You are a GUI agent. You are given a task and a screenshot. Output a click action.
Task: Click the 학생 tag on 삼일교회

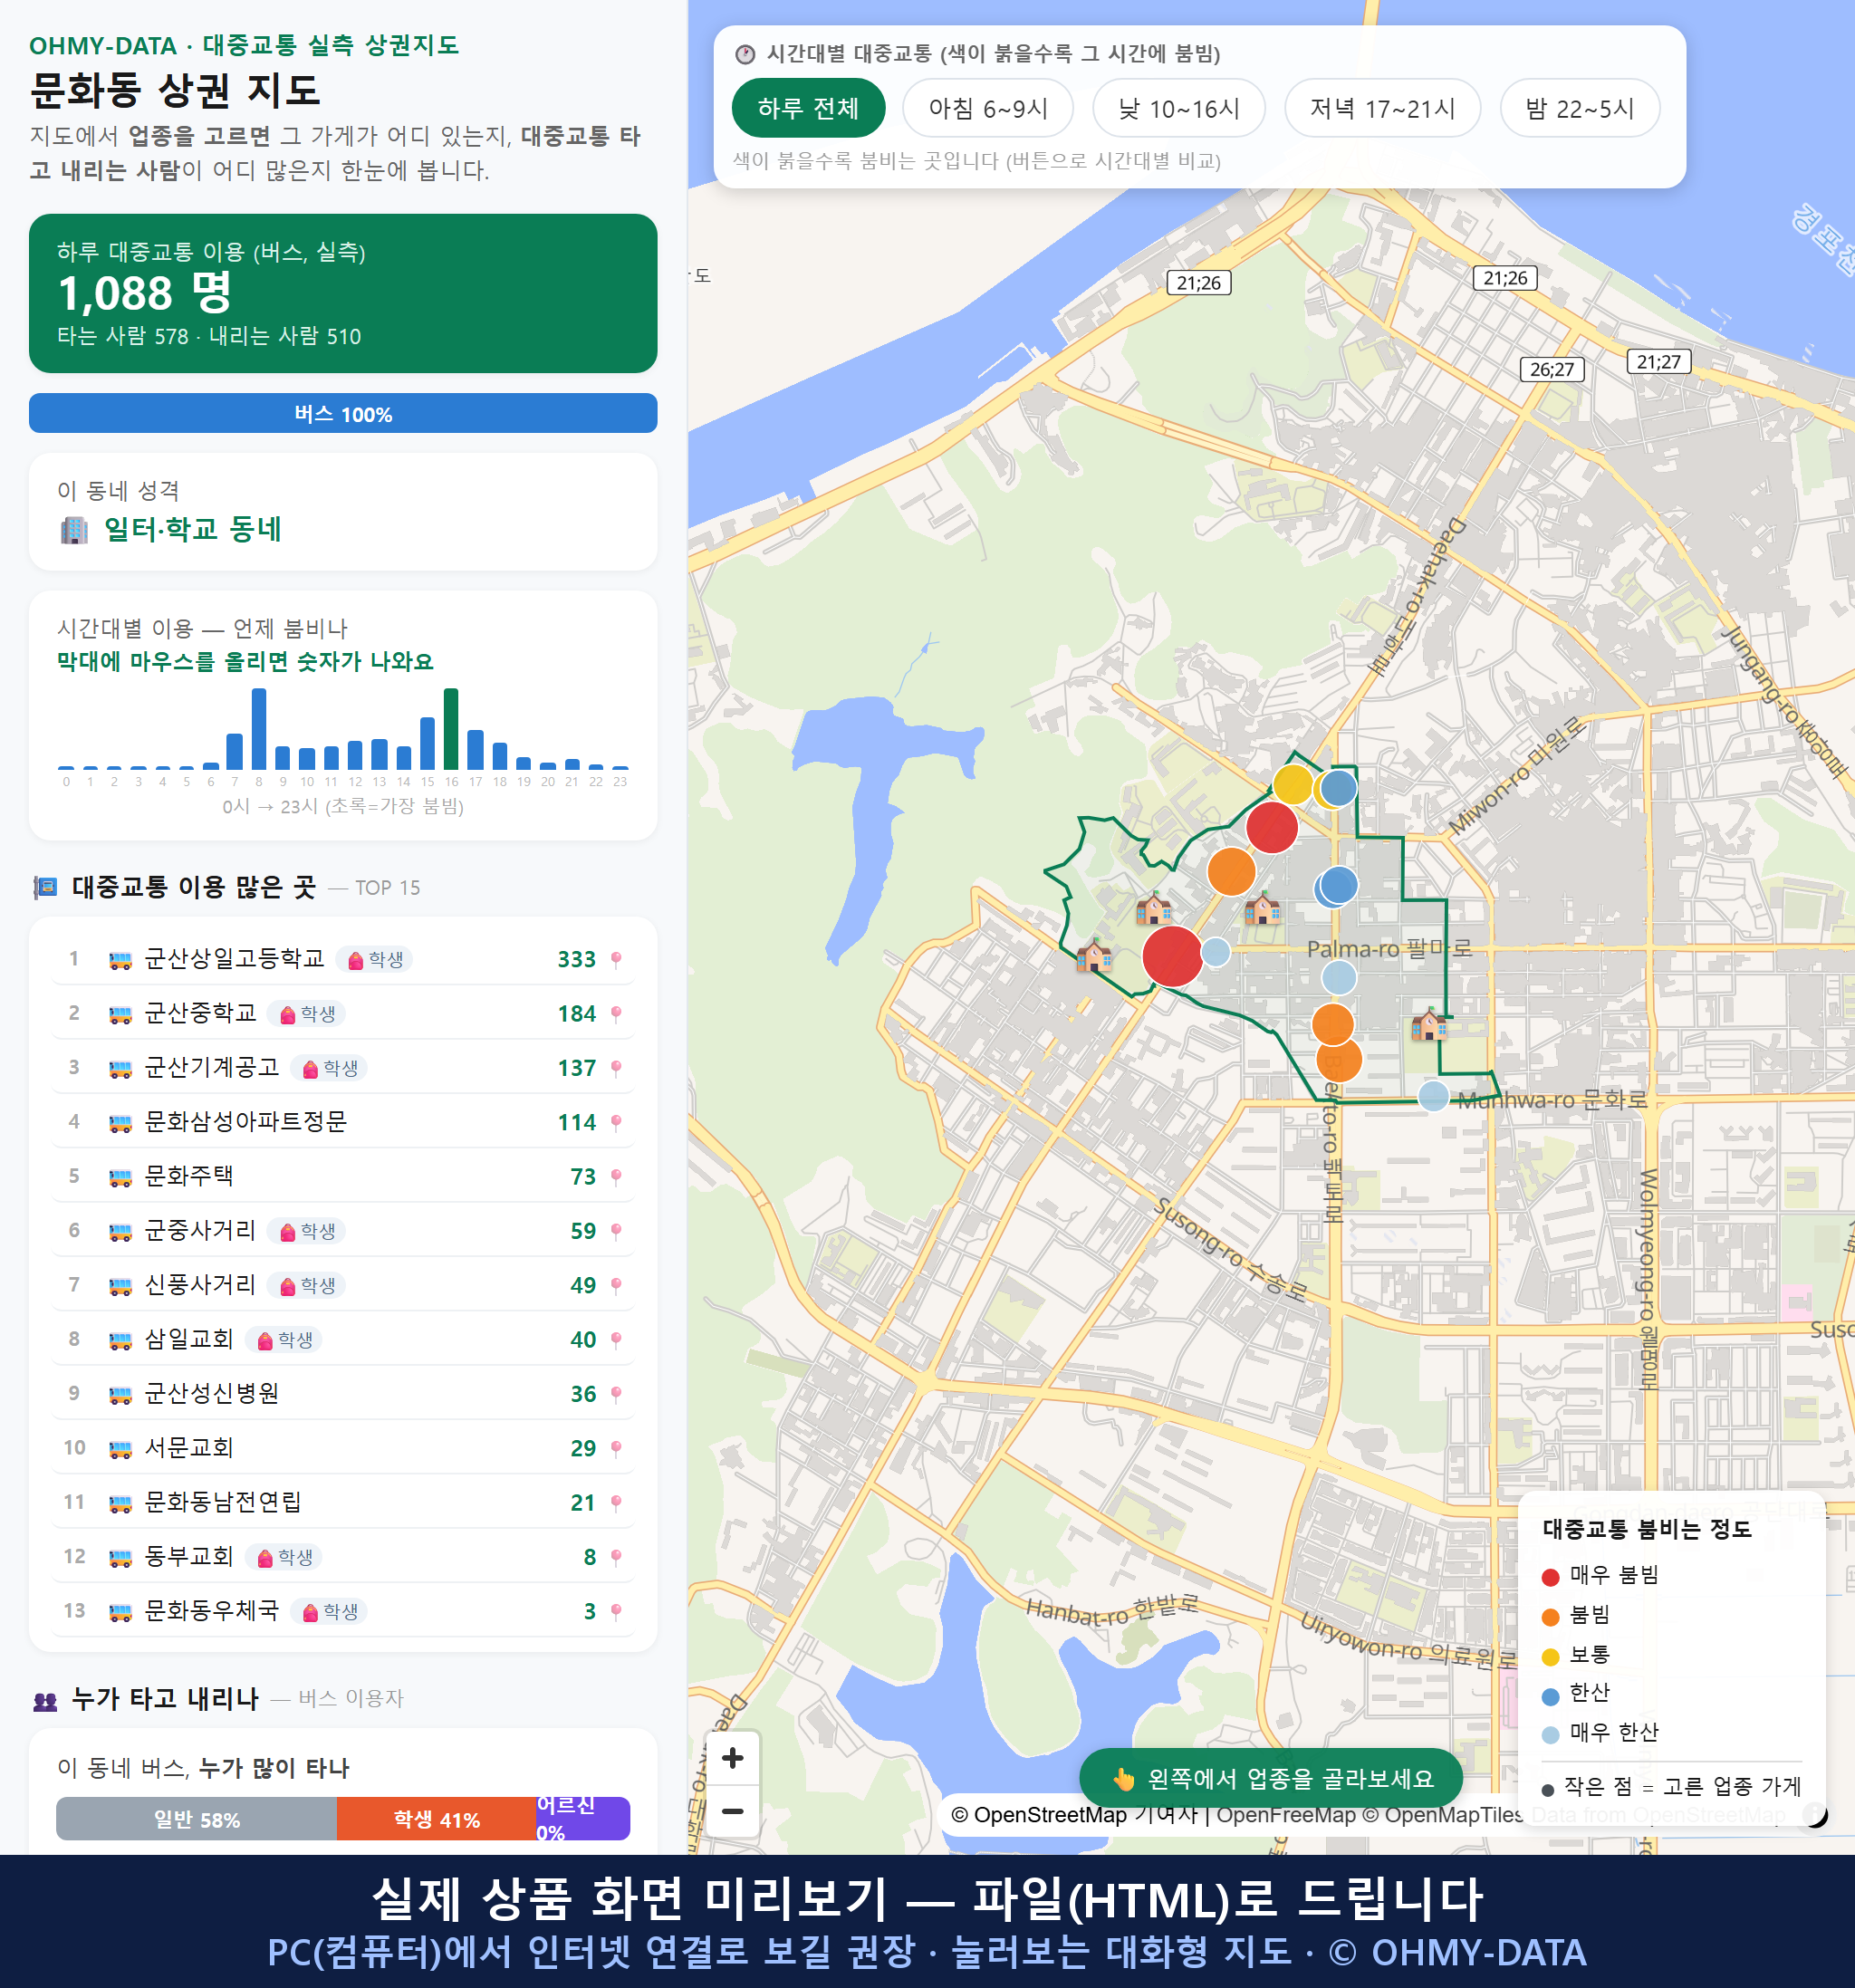point(284,1340)
